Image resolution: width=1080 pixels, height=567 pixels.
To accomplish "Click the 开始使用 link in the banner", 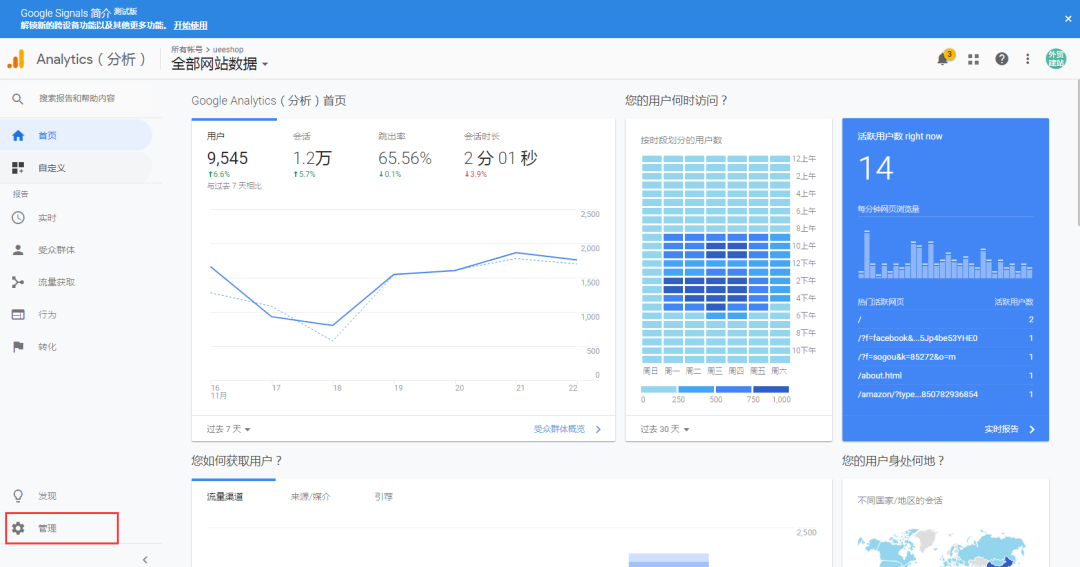I will (x=190, y=25).
